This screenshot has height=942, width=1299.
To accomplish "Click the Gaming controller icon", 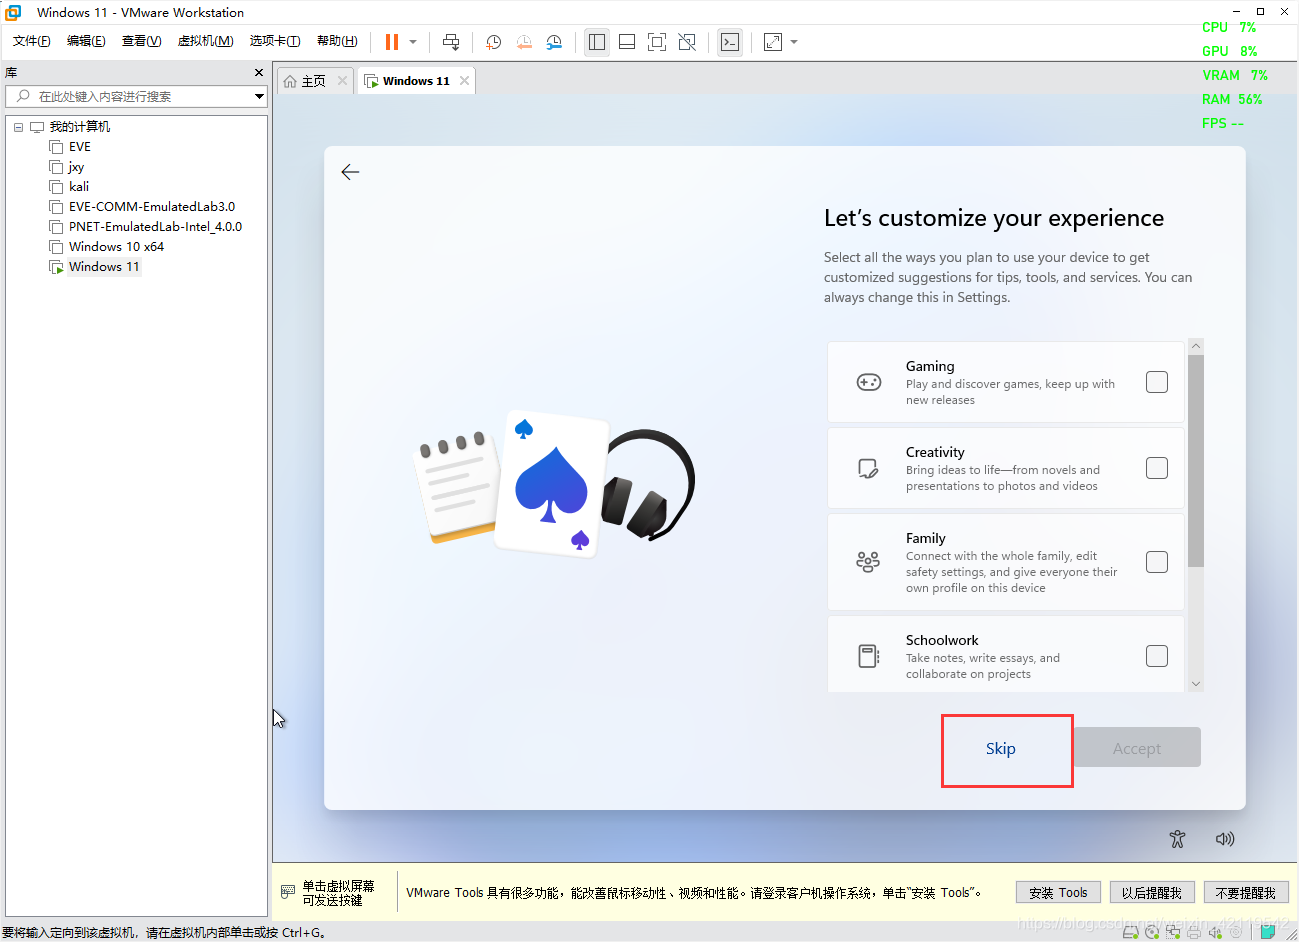I will coord(869,382).
